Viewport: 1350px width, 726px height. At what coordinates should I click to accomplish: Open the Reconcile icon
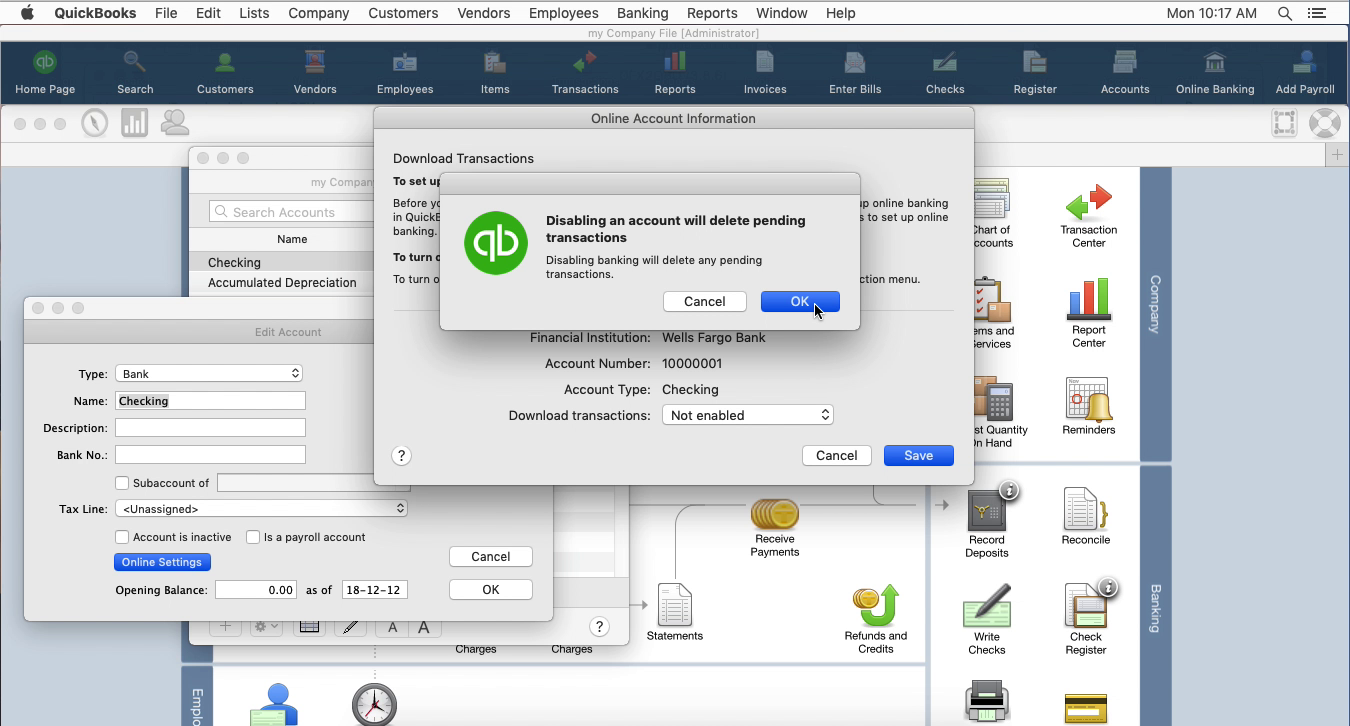point(1086,516)
